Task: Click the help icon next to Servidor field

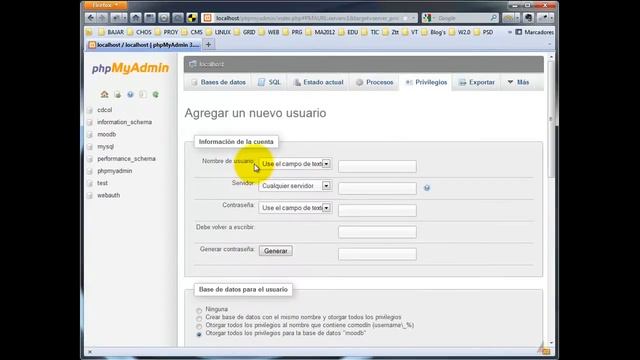Action: tap(427, 188)
